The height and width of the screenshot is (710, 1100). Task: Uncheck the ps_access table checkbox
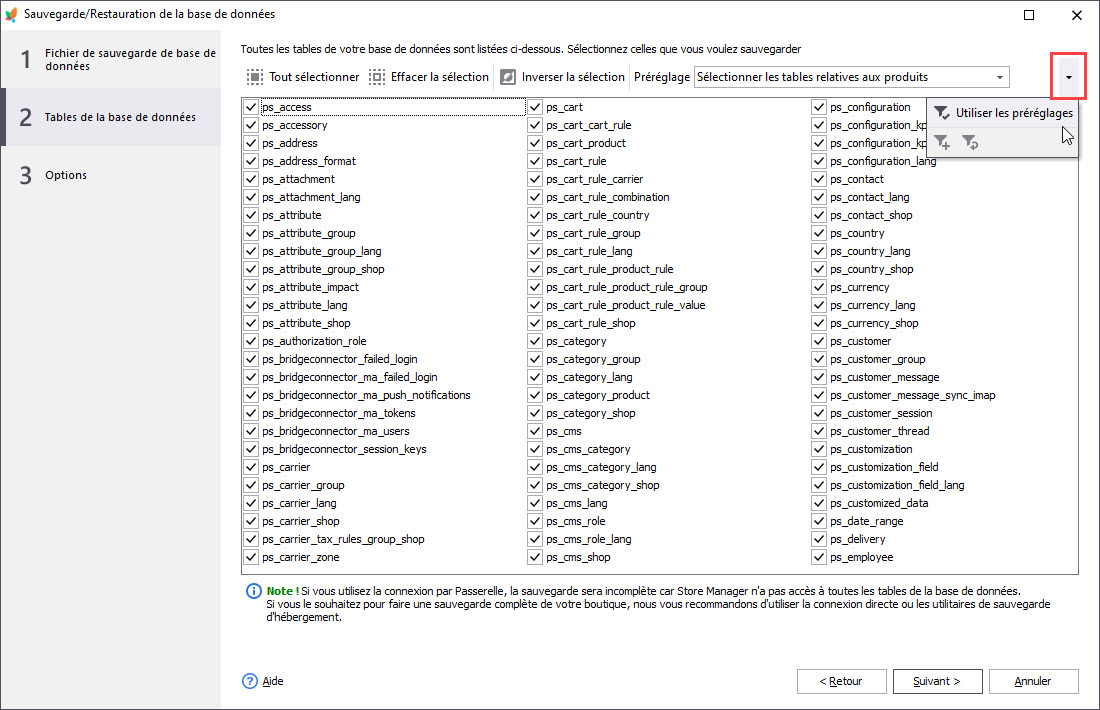coord(251,107)
